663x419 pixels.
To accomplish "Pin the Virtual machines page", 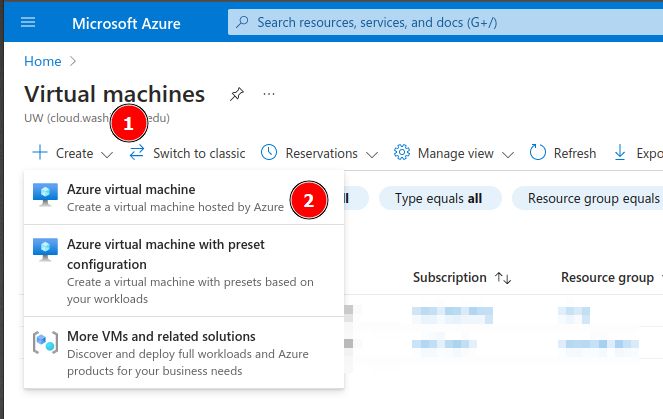I will coord(237,94).
